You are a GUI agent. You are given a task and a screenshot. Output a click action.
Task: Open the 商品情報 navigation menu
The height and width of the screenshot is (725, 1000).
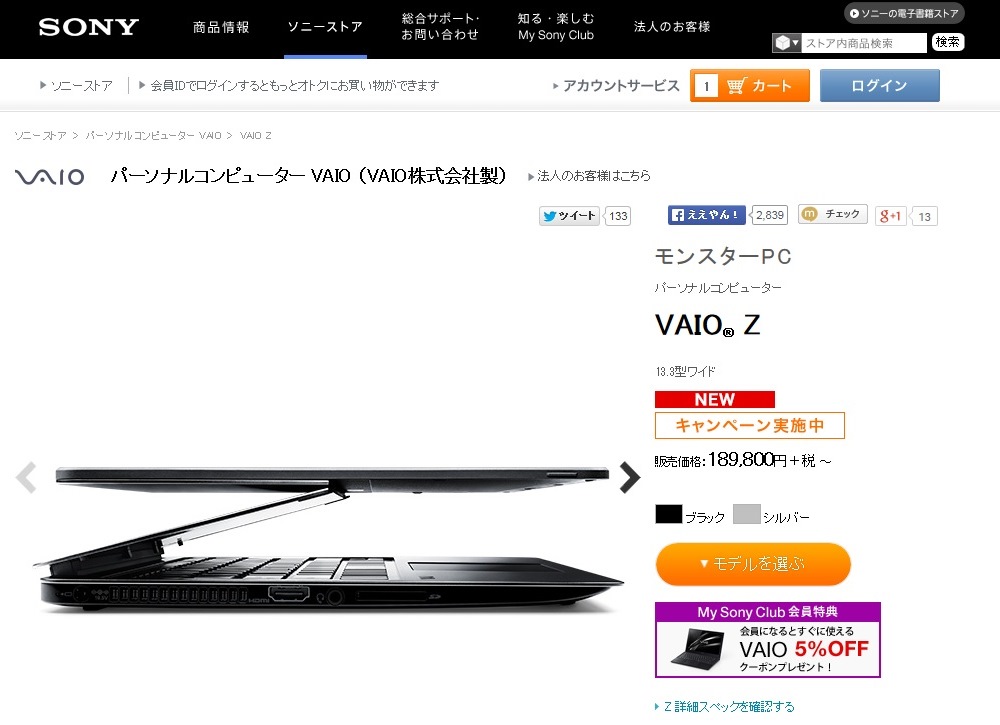click(221, 27)
